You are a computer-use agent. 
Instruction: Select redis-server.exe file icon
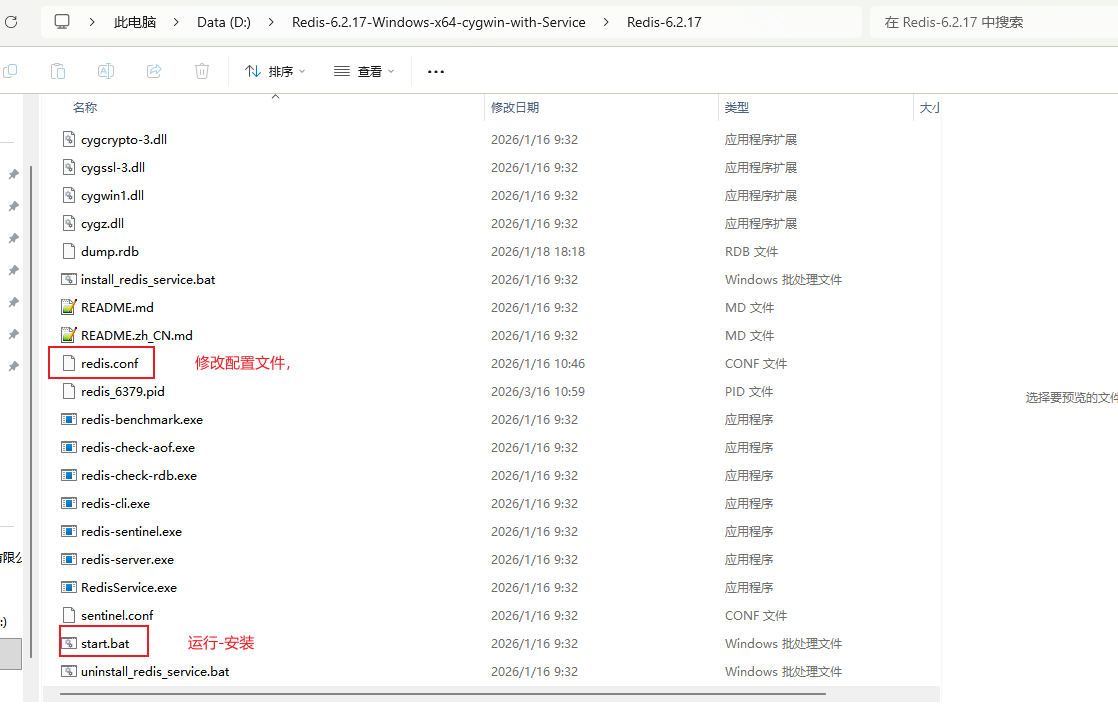point(68,559)
